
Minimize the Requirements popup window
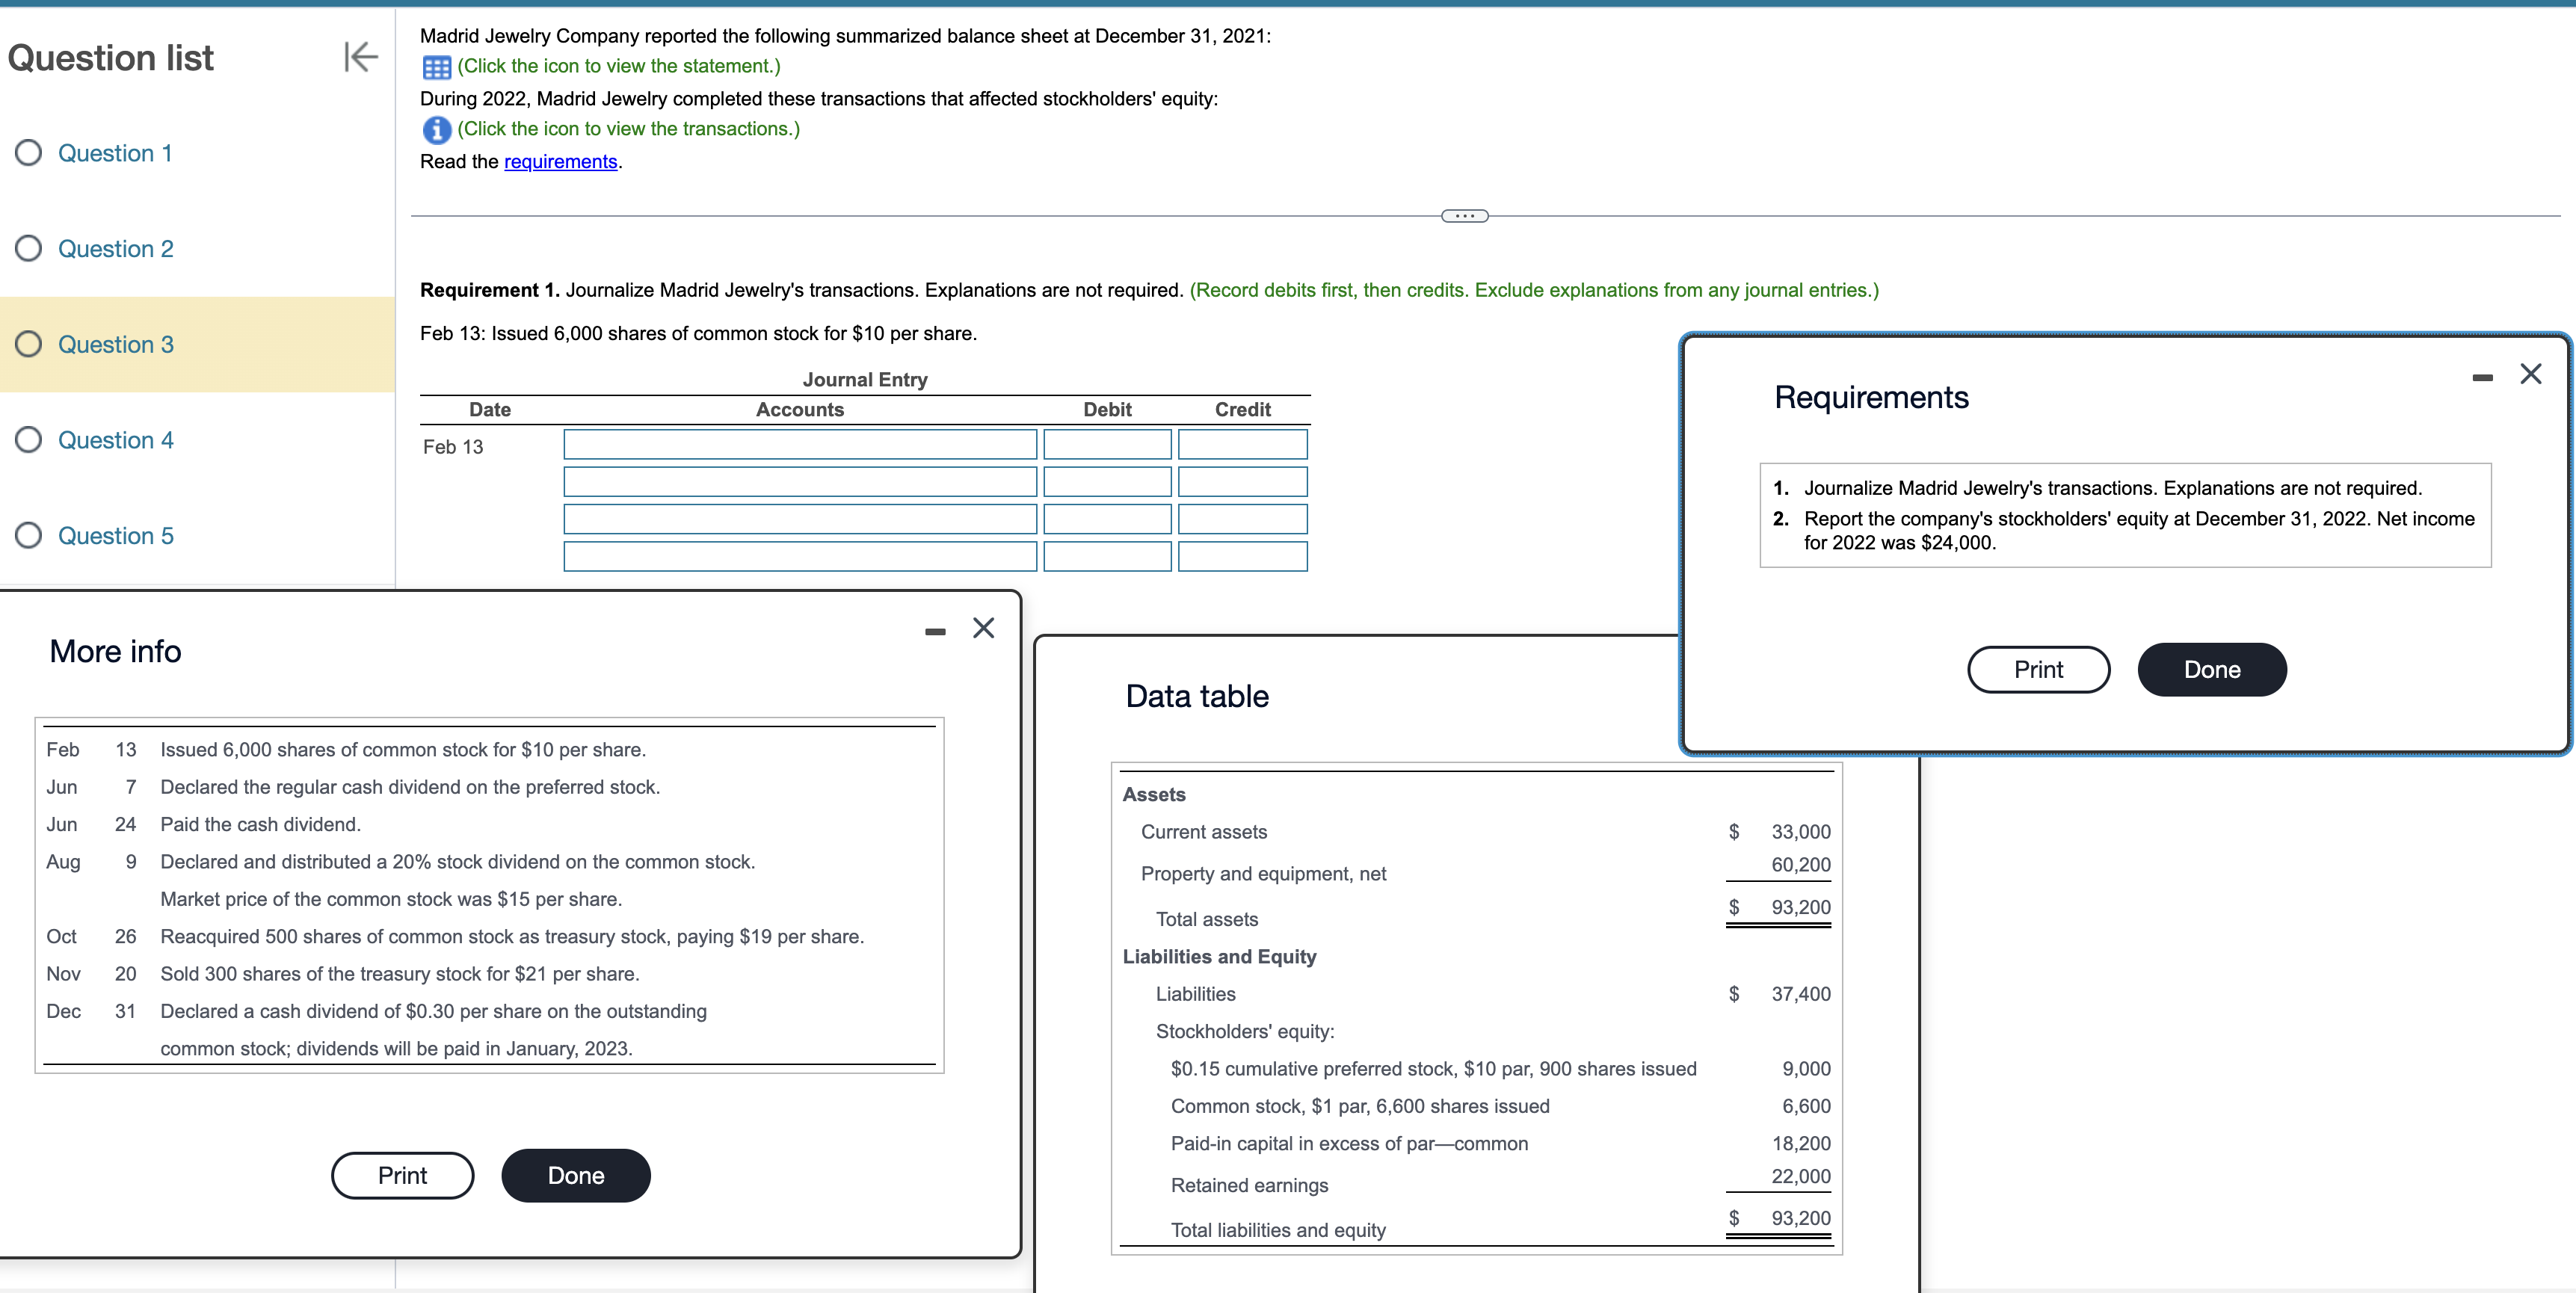click(2482, 377)
